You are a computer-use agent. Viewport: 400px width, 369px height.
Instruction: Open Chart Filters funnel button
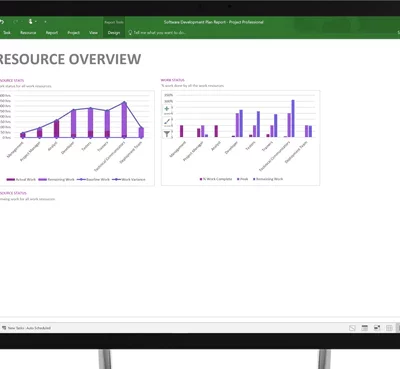[167, 134]
